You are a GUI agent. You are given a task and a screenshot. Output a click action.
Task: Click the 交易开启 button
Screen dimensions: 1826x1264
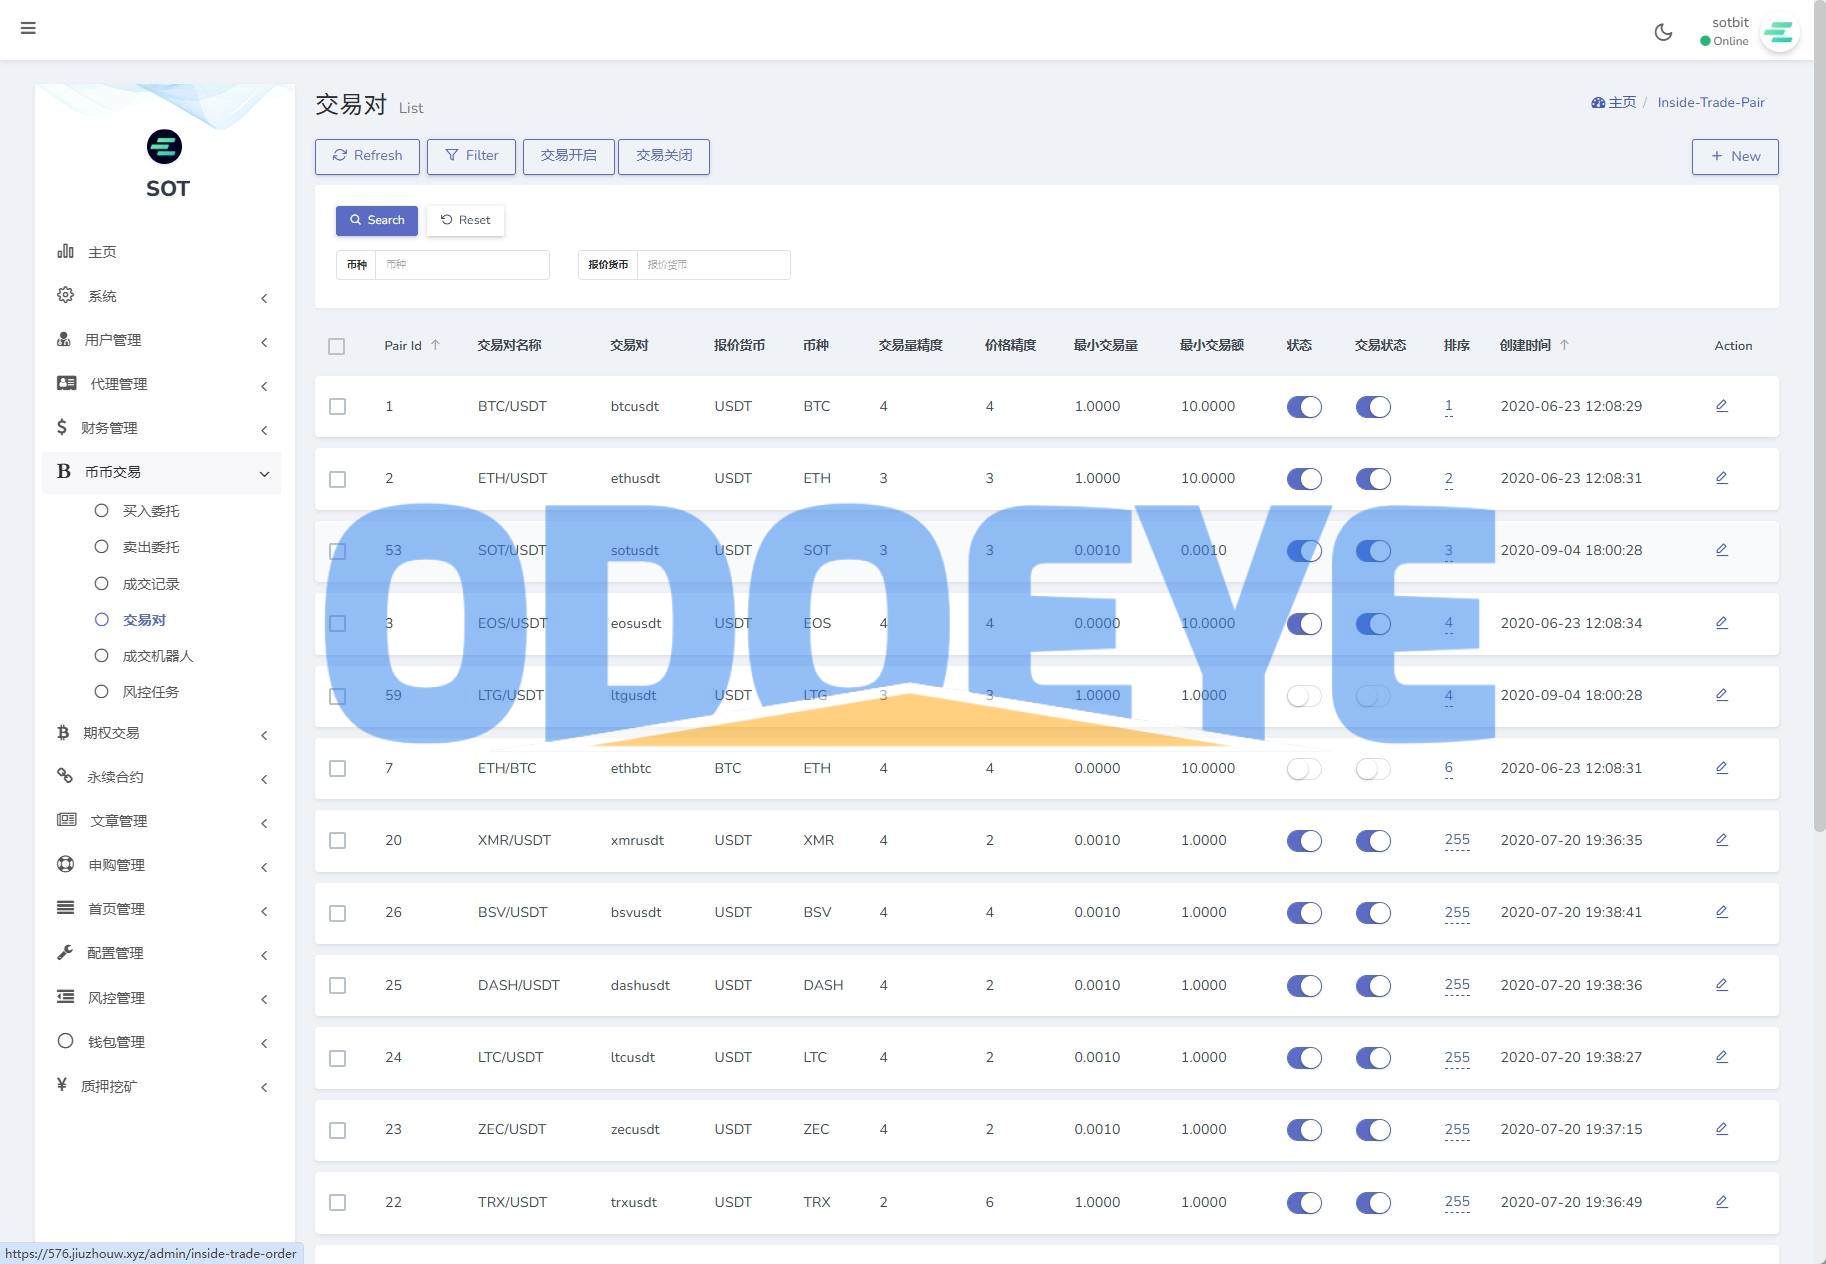pyautogui.click(x=568, y=156)
